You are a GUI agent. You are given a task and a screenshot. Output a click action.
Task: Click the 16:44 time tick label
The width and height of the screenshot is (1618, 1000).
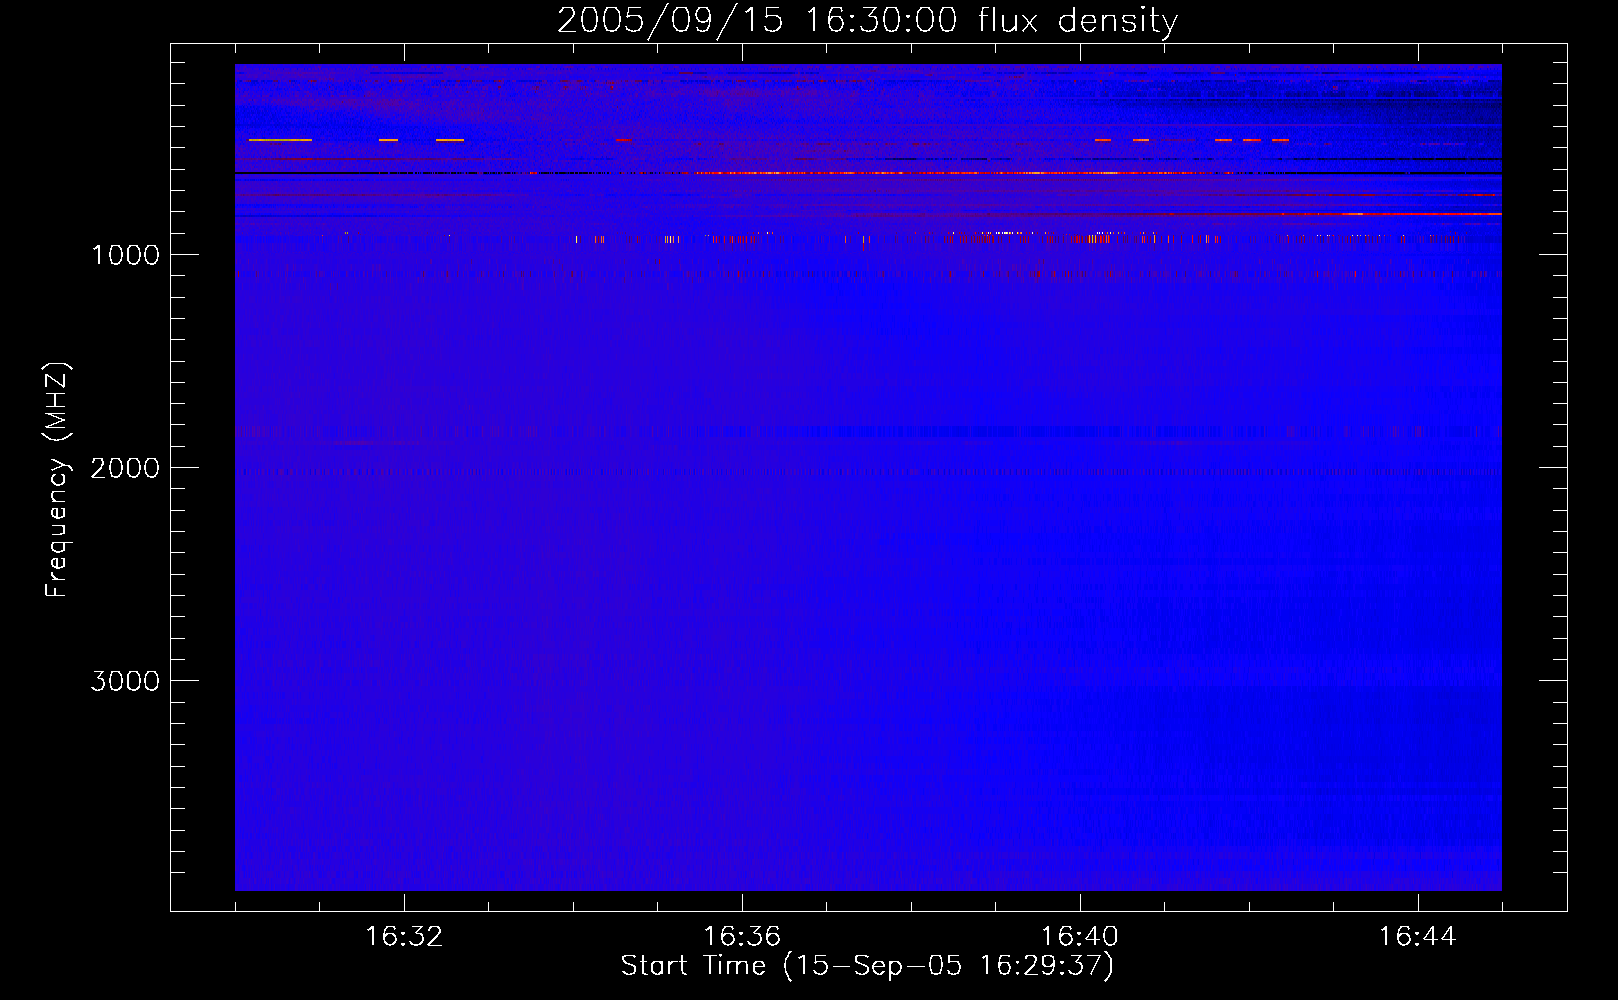pyautogui.click(x=1418, y=937)
